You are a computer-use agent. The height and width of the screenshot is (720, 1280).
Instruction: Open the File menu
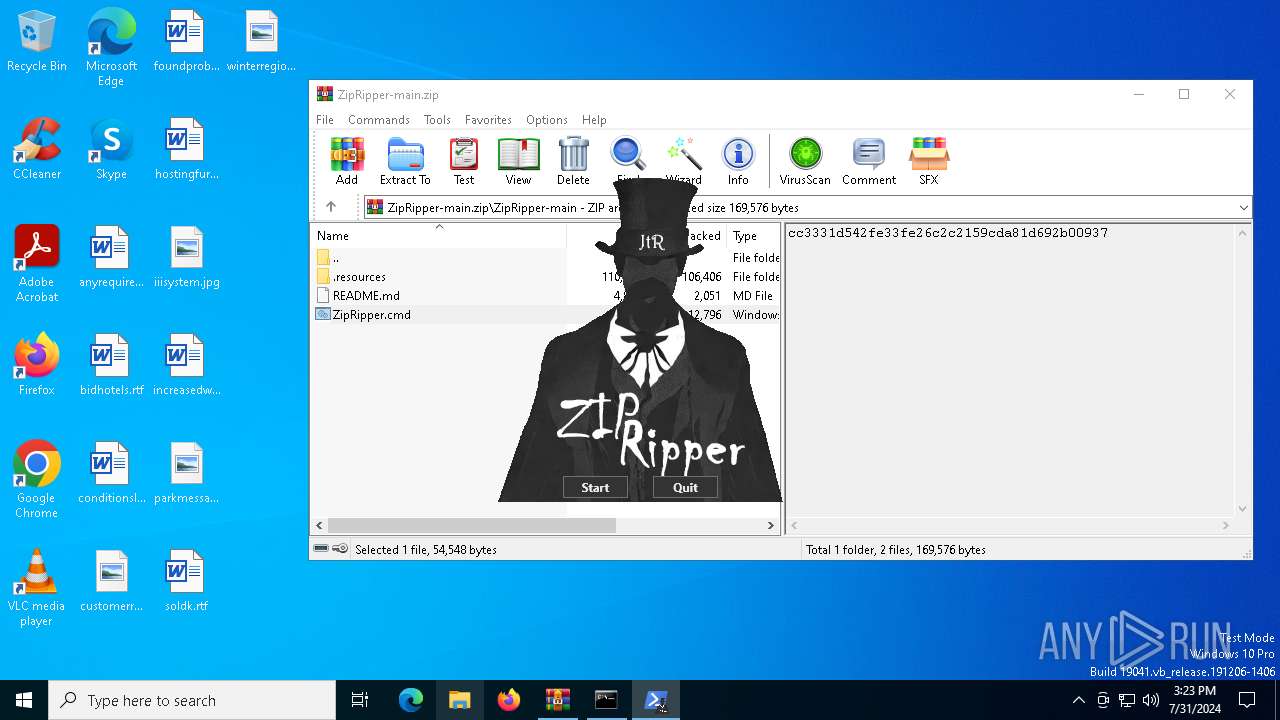(325, 119)
